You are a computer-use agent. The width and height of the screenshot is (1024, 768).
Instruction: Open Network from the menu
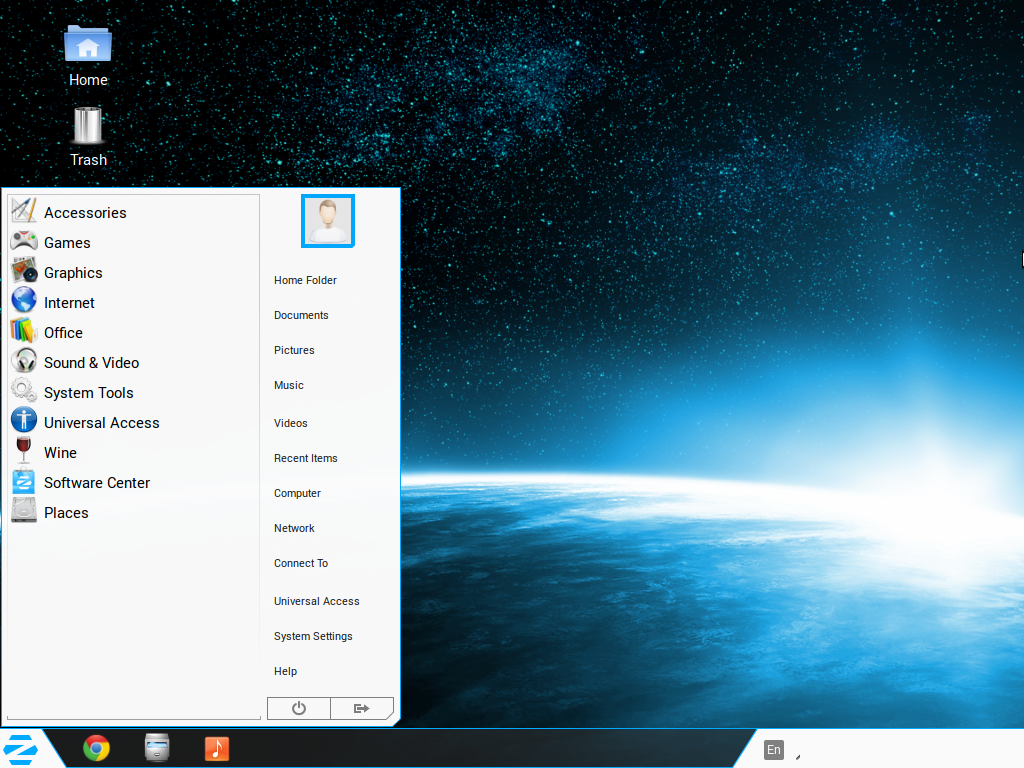point(294,528)
